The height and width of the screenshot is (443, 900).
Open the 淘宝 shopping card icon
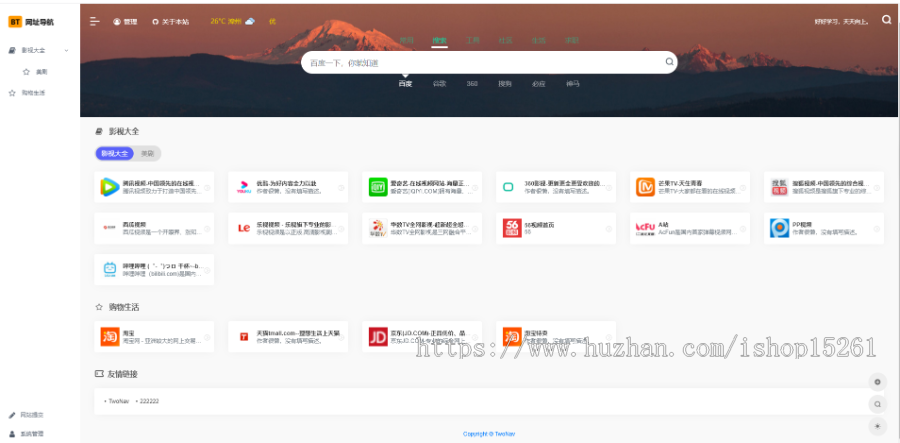point(109,337)
